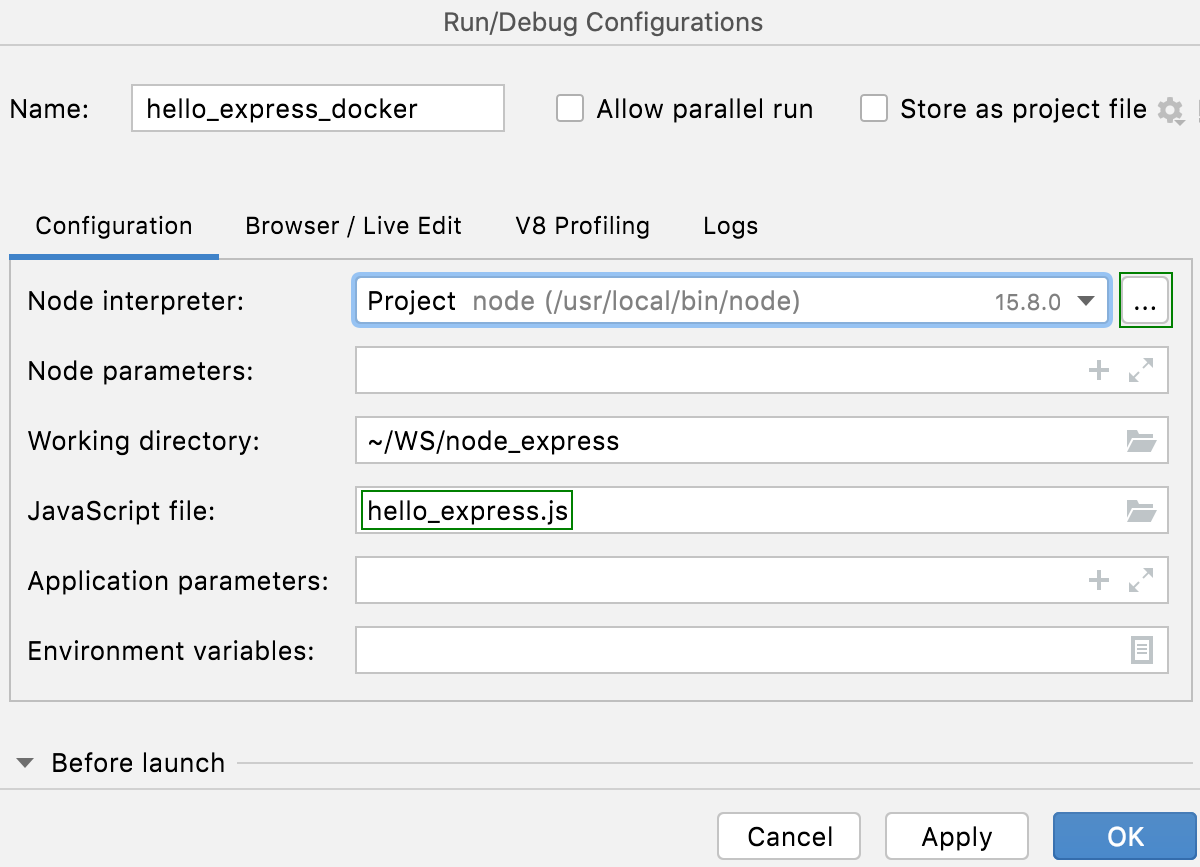Click the hello_express_docker name field

(x=317, y=108)
